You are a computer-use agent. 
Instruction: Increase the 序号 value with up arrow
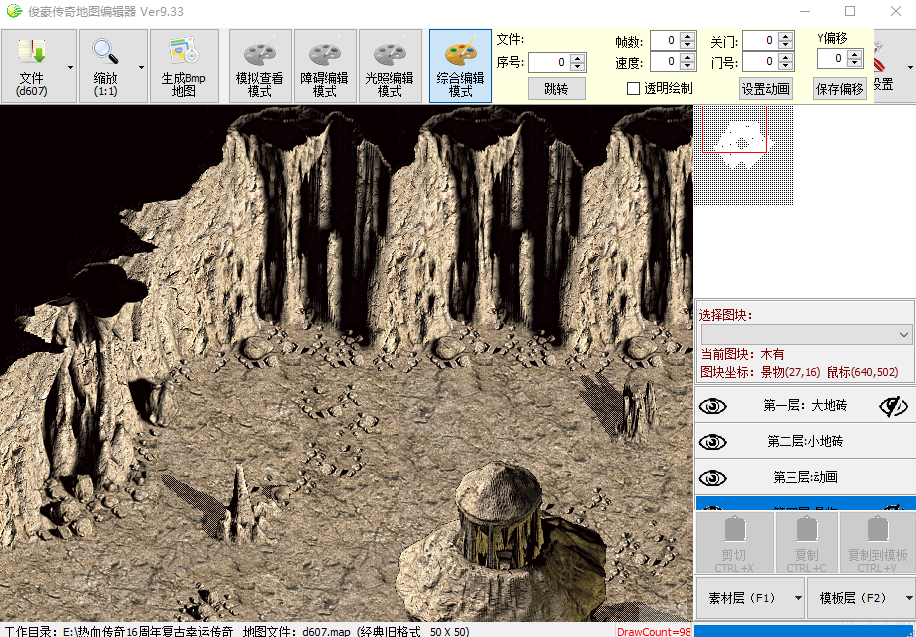click(578, 58)
